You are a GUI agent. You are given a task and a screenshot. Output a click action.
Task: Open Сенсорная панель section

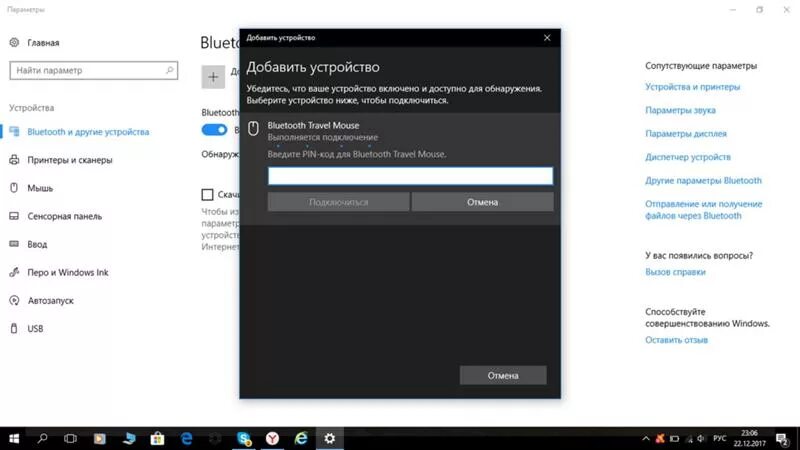65,216
